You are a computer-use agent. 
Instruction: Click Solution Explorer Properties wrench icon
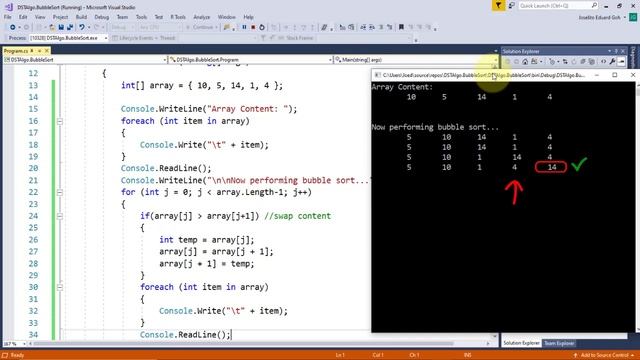pyautogui.click(x=612, y=62)
